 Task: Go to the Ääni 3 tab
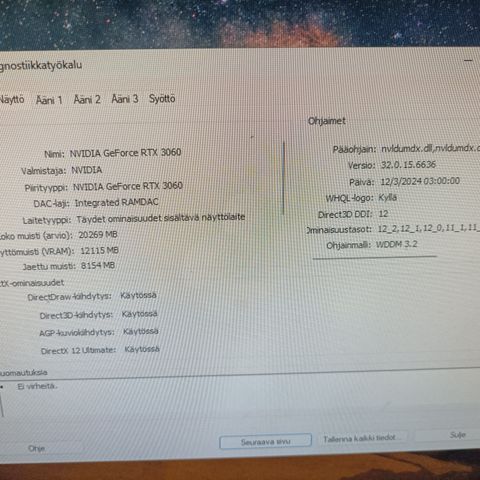tap(125, 99)
